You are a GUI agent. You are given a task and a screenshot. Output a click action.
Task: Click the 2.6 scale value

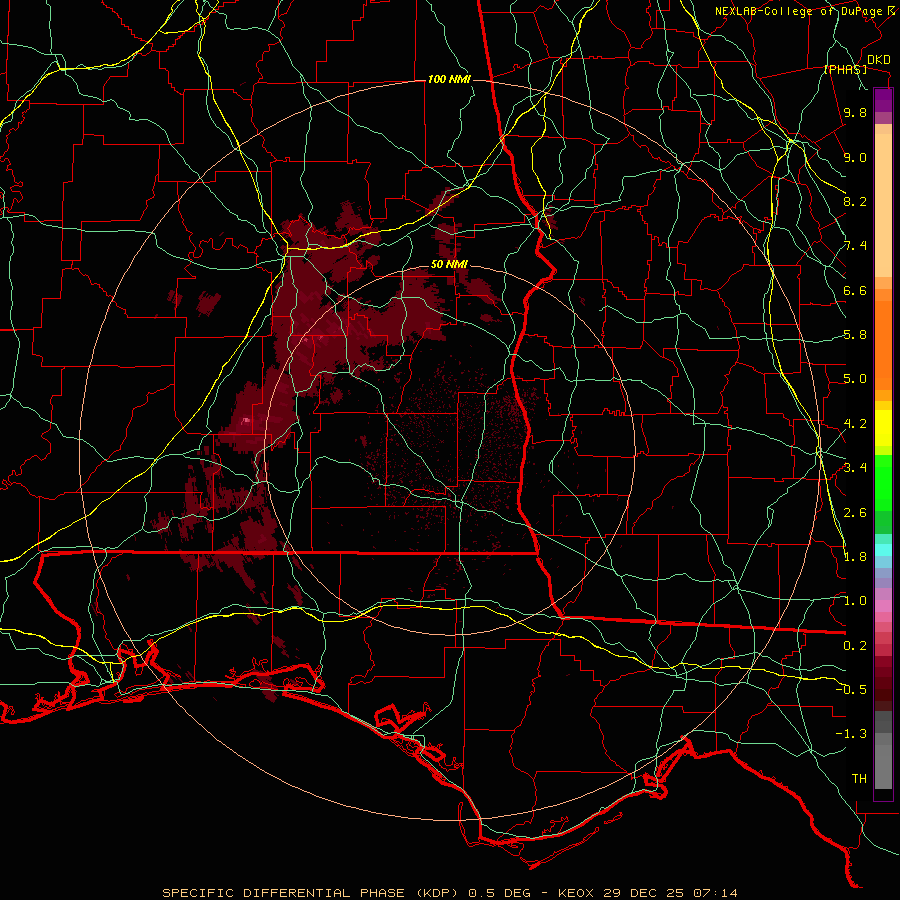[x=855, y=513]
